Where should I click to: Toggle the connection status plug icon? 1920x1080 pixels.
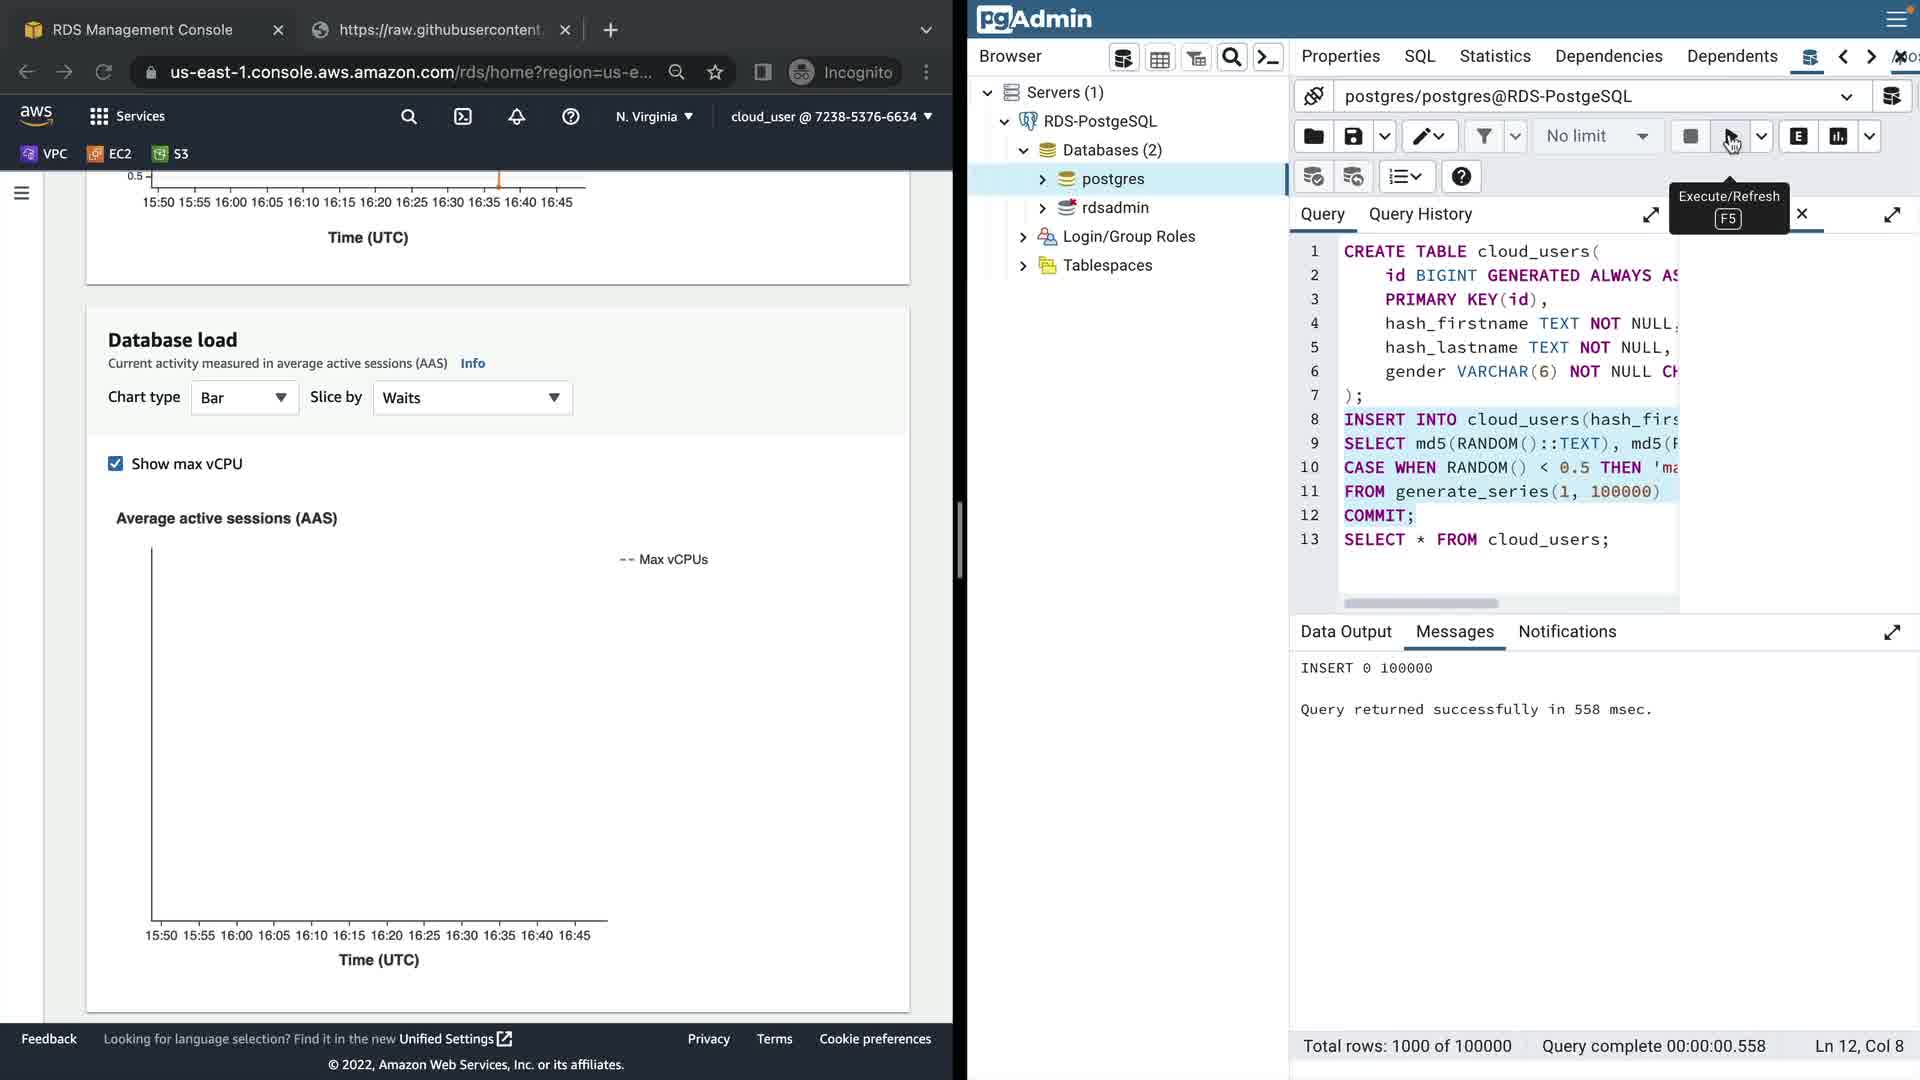coord(1314,96)
